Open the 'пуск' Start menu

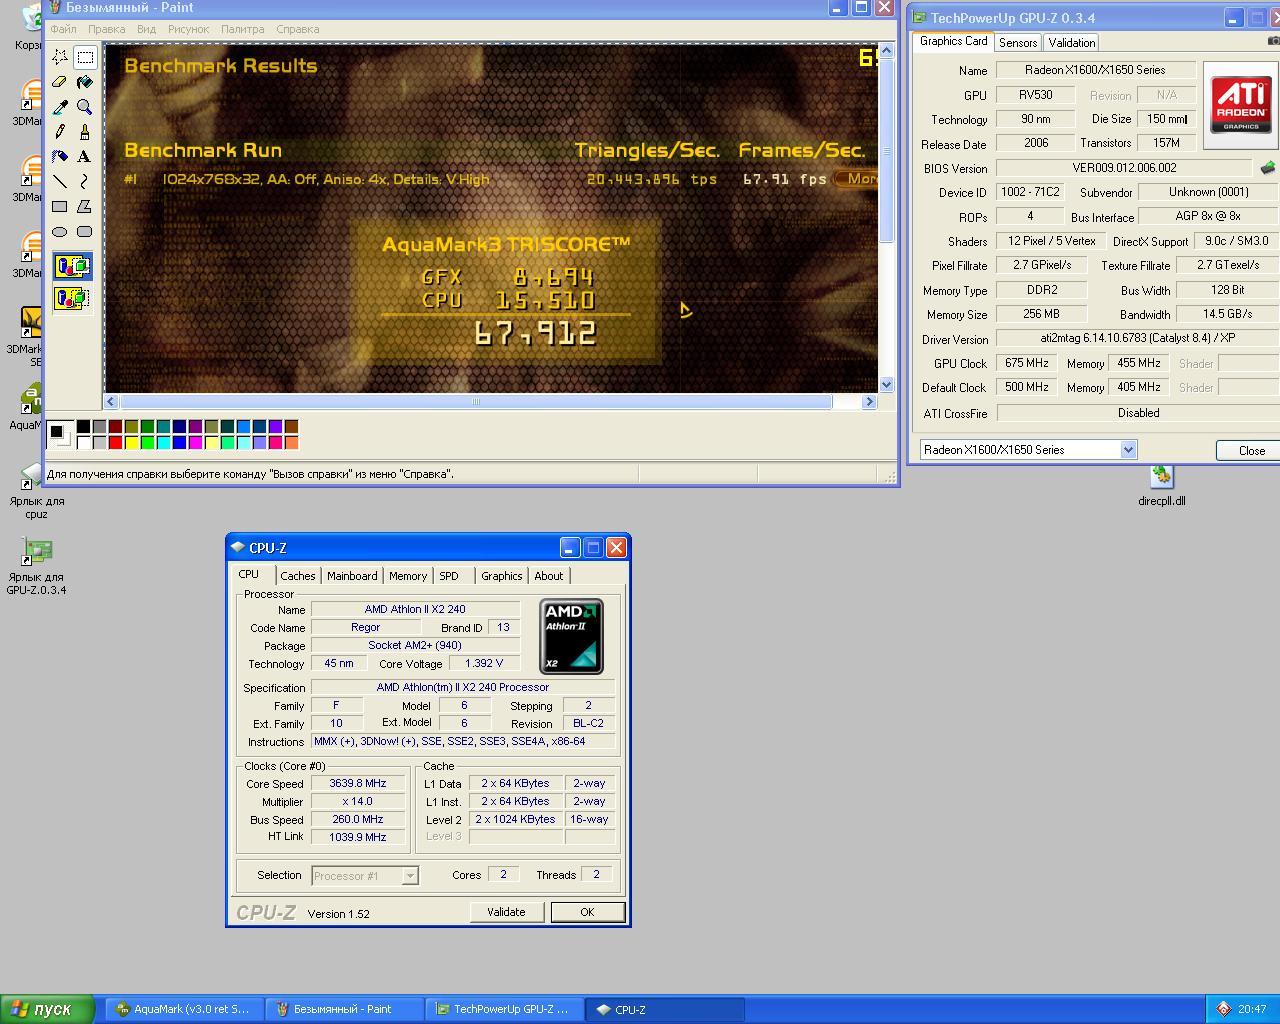(47, 1009)
